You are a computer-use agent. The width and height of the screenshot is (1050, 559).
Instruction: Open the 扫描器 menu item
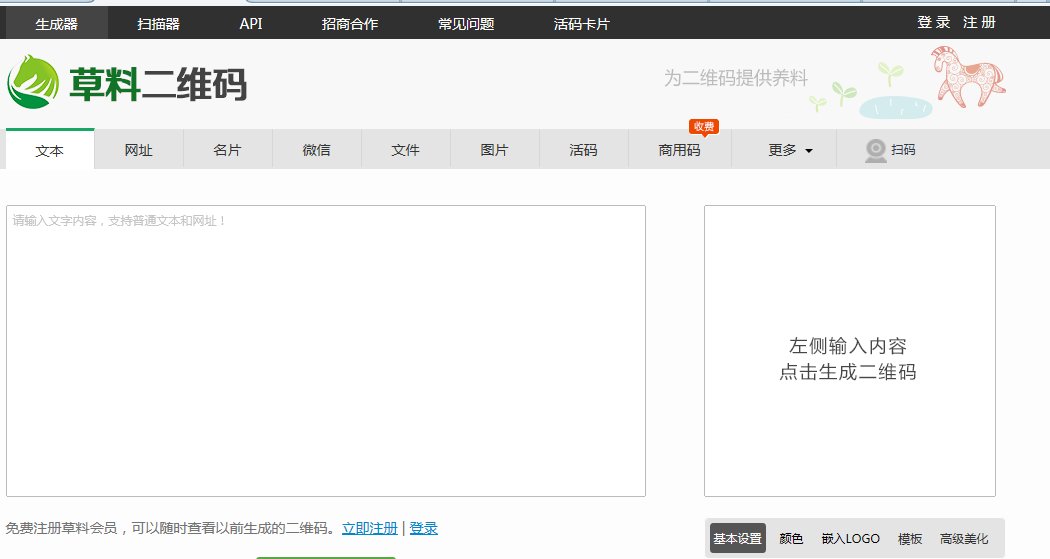pyautogui.click(x=158, y=24)
